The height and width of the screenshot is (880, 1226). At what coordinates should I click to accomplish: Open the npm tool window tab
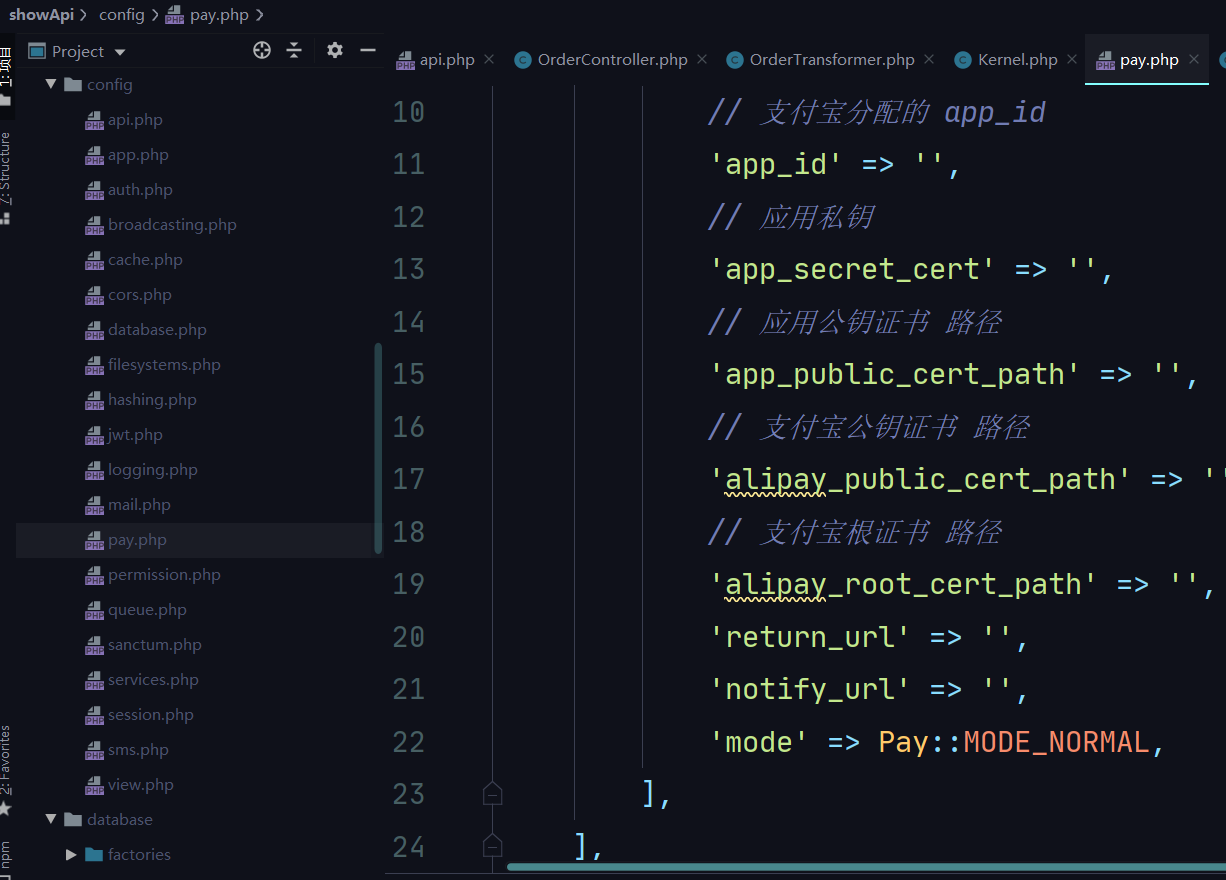[6, 859]
